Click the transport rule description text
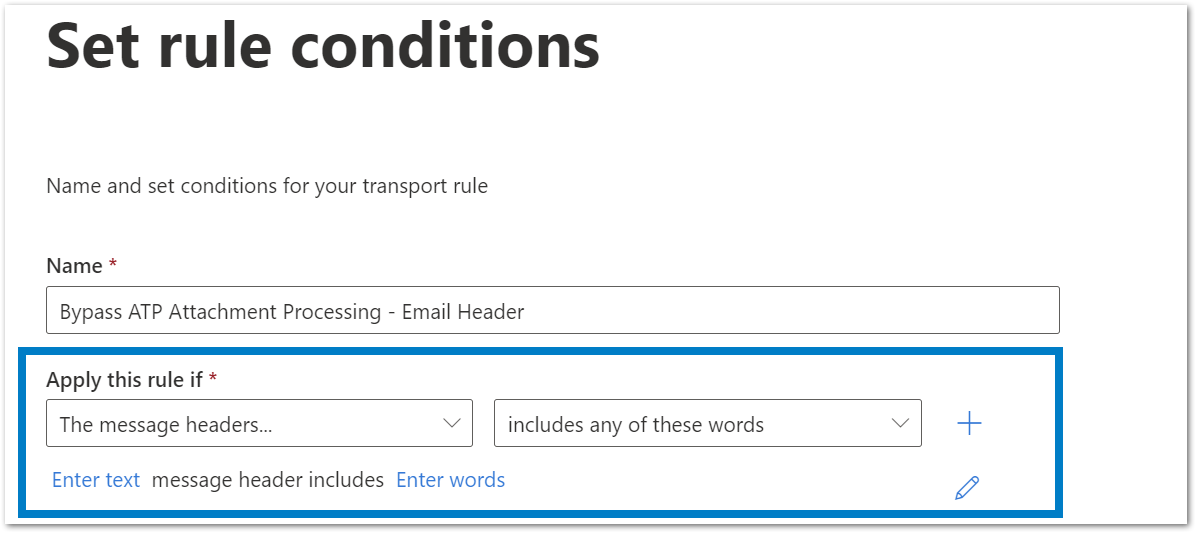Image resolution: width=1196 pixels, height=533 pixels. [x=267, y=185]
